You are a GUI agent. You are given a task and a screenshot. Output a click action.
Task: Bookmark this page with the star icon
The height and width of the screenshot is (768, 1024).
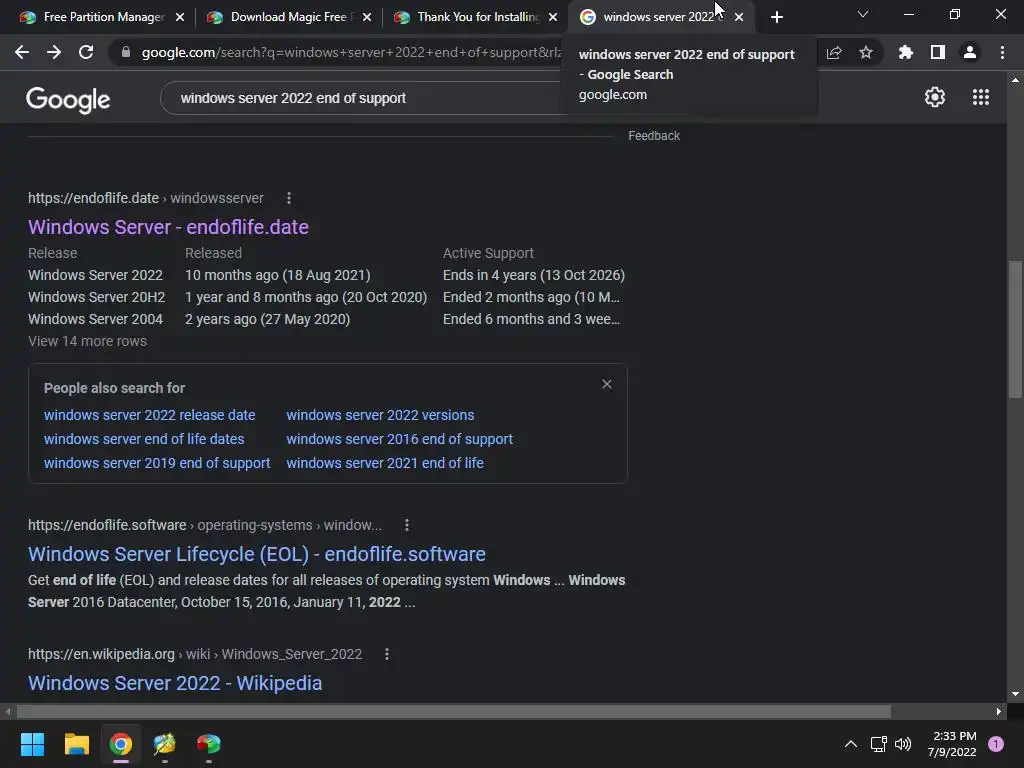coord(866,52)
